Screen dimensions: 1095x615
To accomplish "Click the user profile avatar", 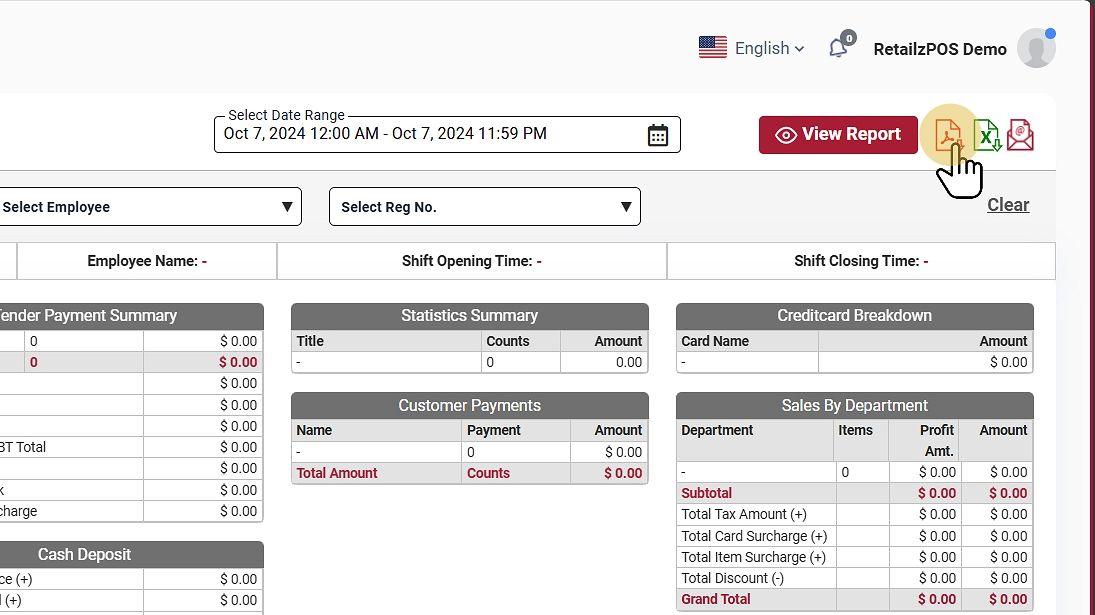I will pyautogui.click(x=1035, y=48).
